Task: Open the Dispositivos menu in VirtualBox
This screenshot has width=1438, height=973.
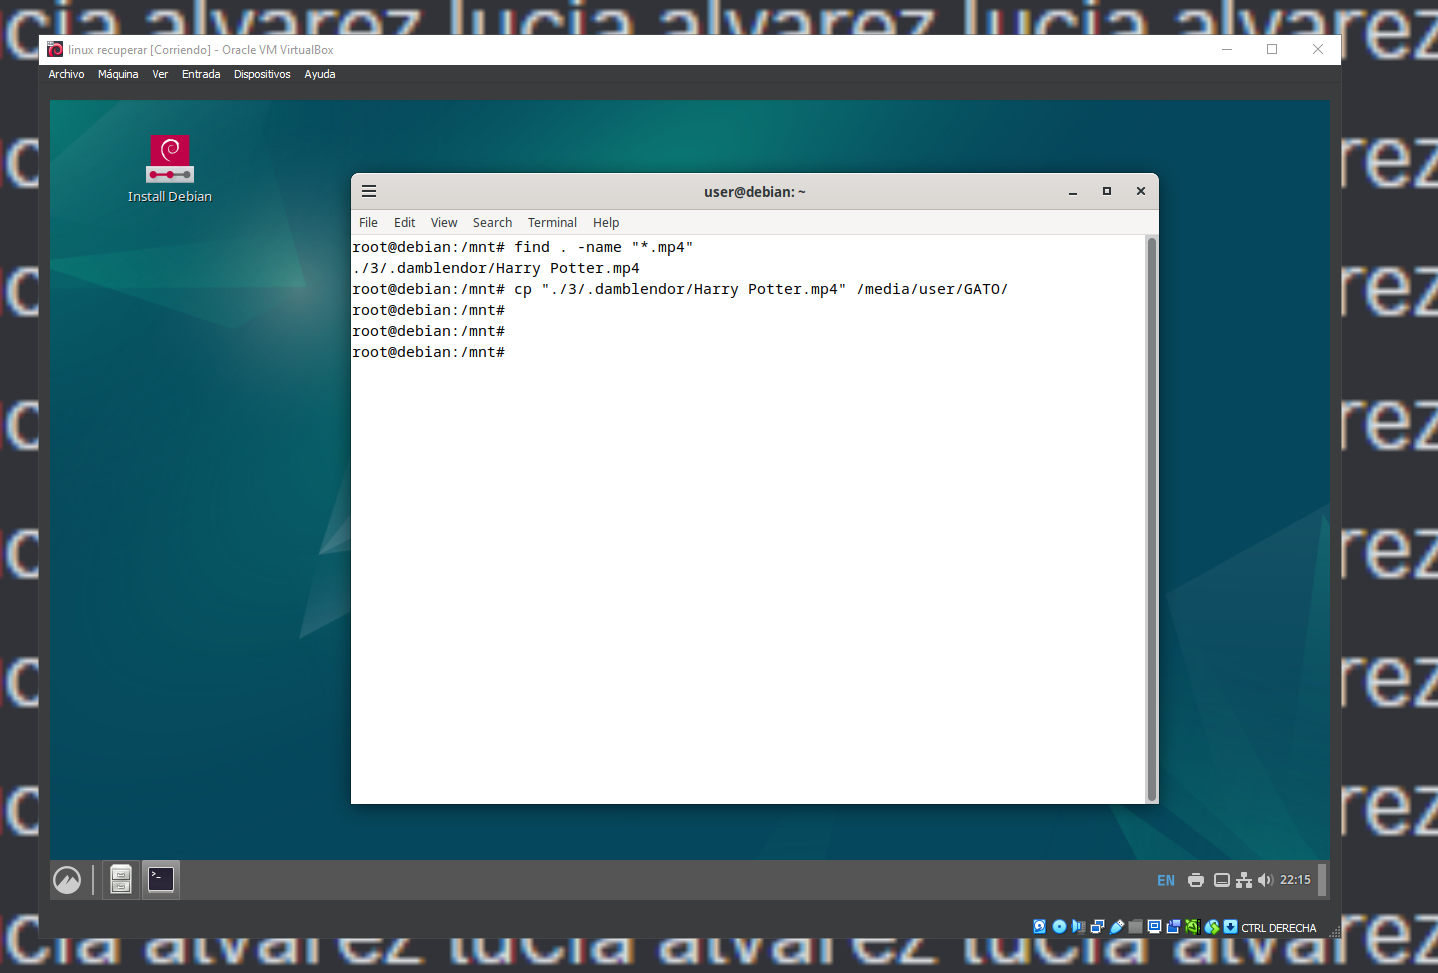Action: 262,74
